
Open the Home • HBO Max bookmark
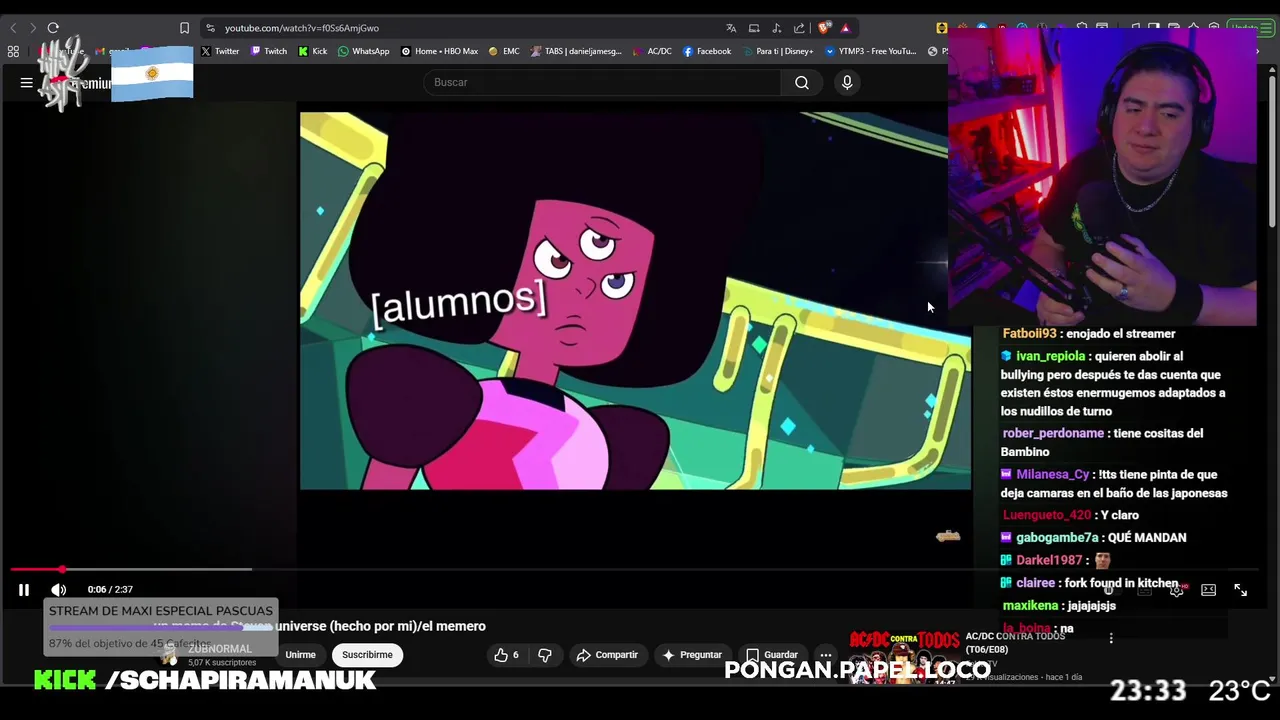[x=440, y=51]
